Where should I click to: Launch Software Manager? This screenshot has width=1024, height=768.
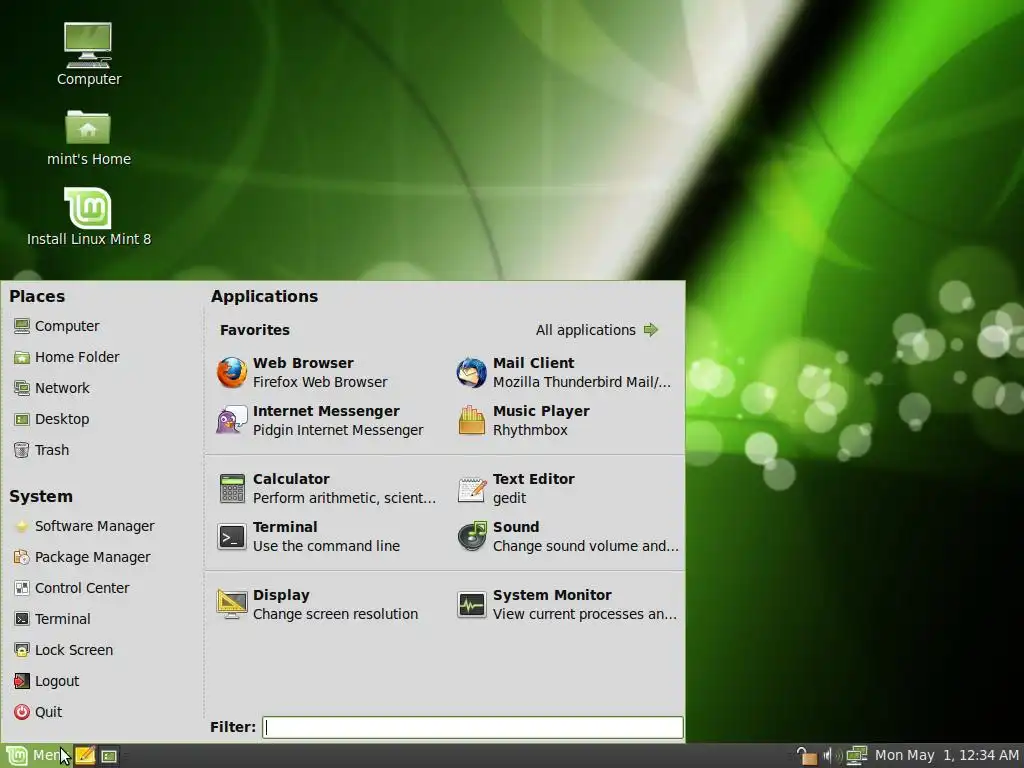84,526
